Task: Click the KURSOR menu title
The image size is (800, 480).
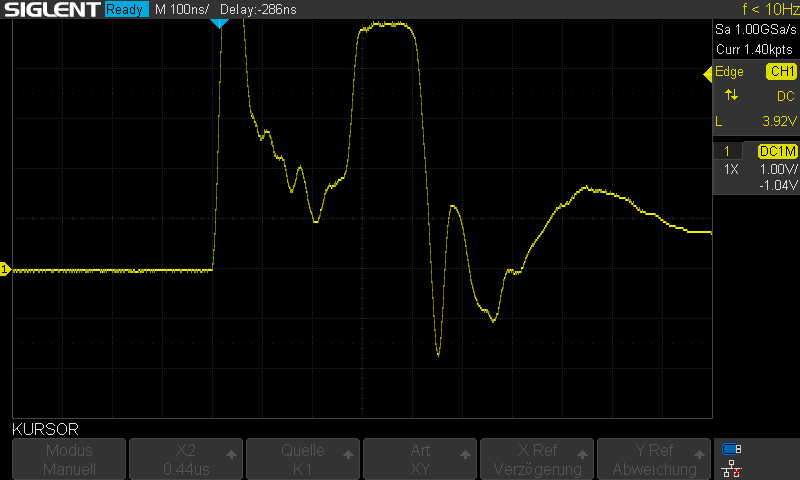Action: point(45,430)
